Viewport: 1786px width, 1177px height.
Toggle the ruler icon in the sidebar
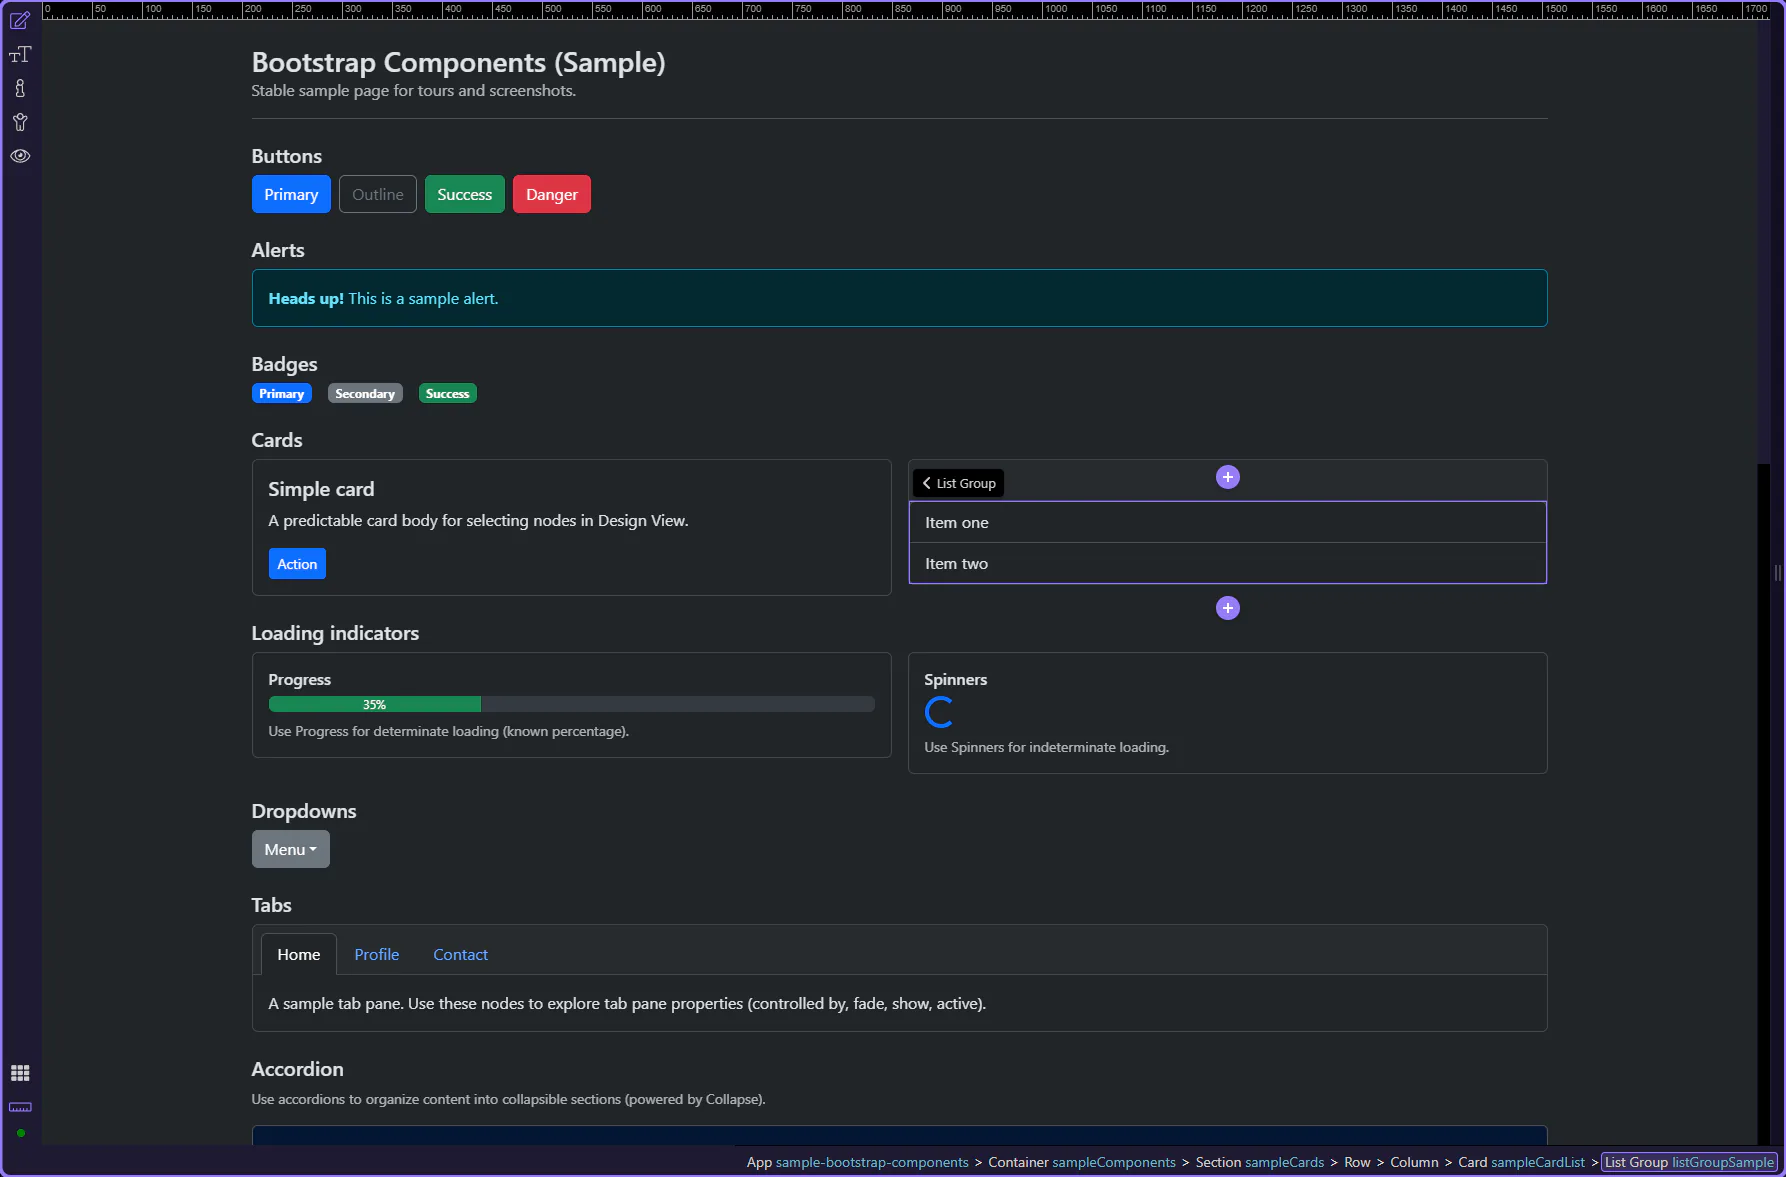point(20,1107)
